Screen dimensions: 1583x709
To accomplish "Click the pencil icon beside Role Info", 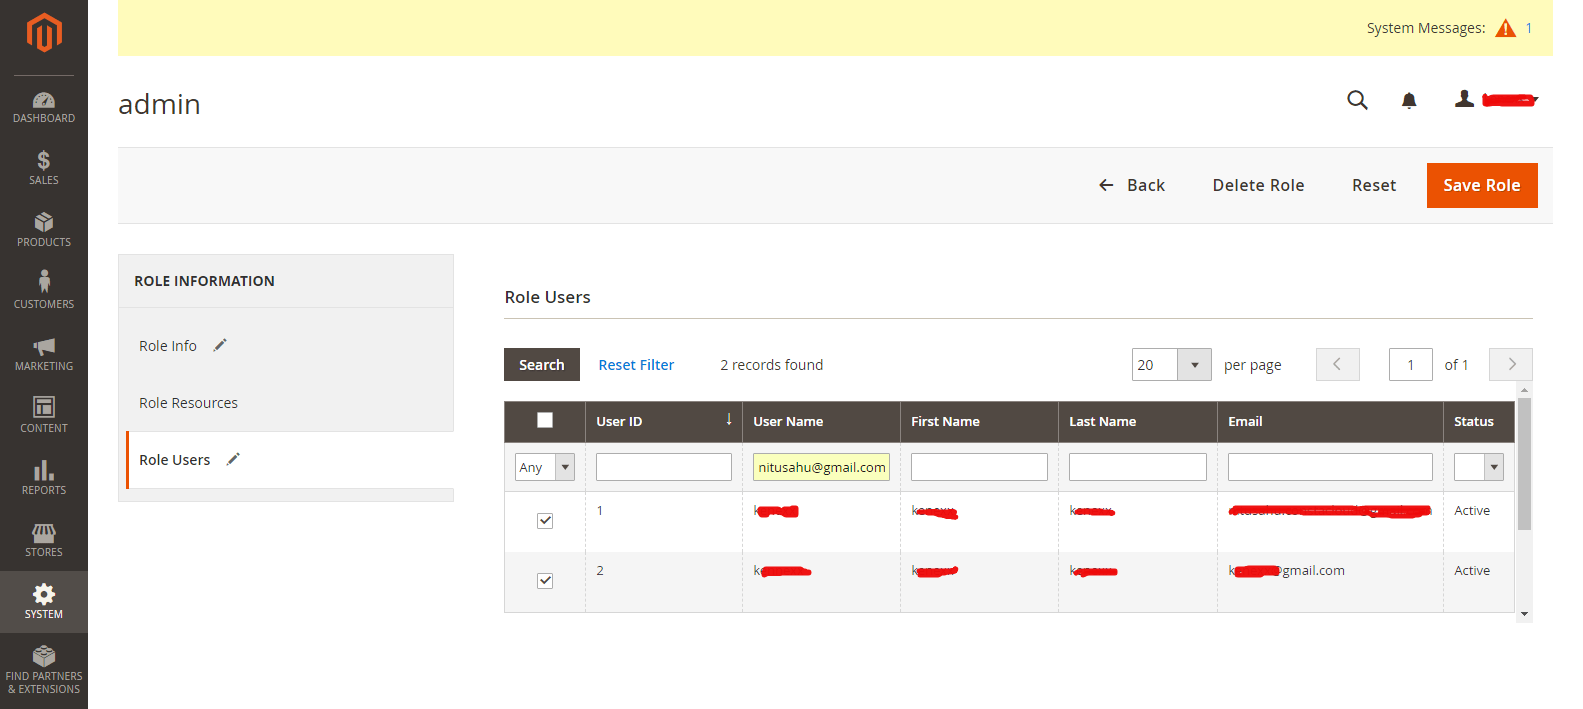I will click(220, 345).
